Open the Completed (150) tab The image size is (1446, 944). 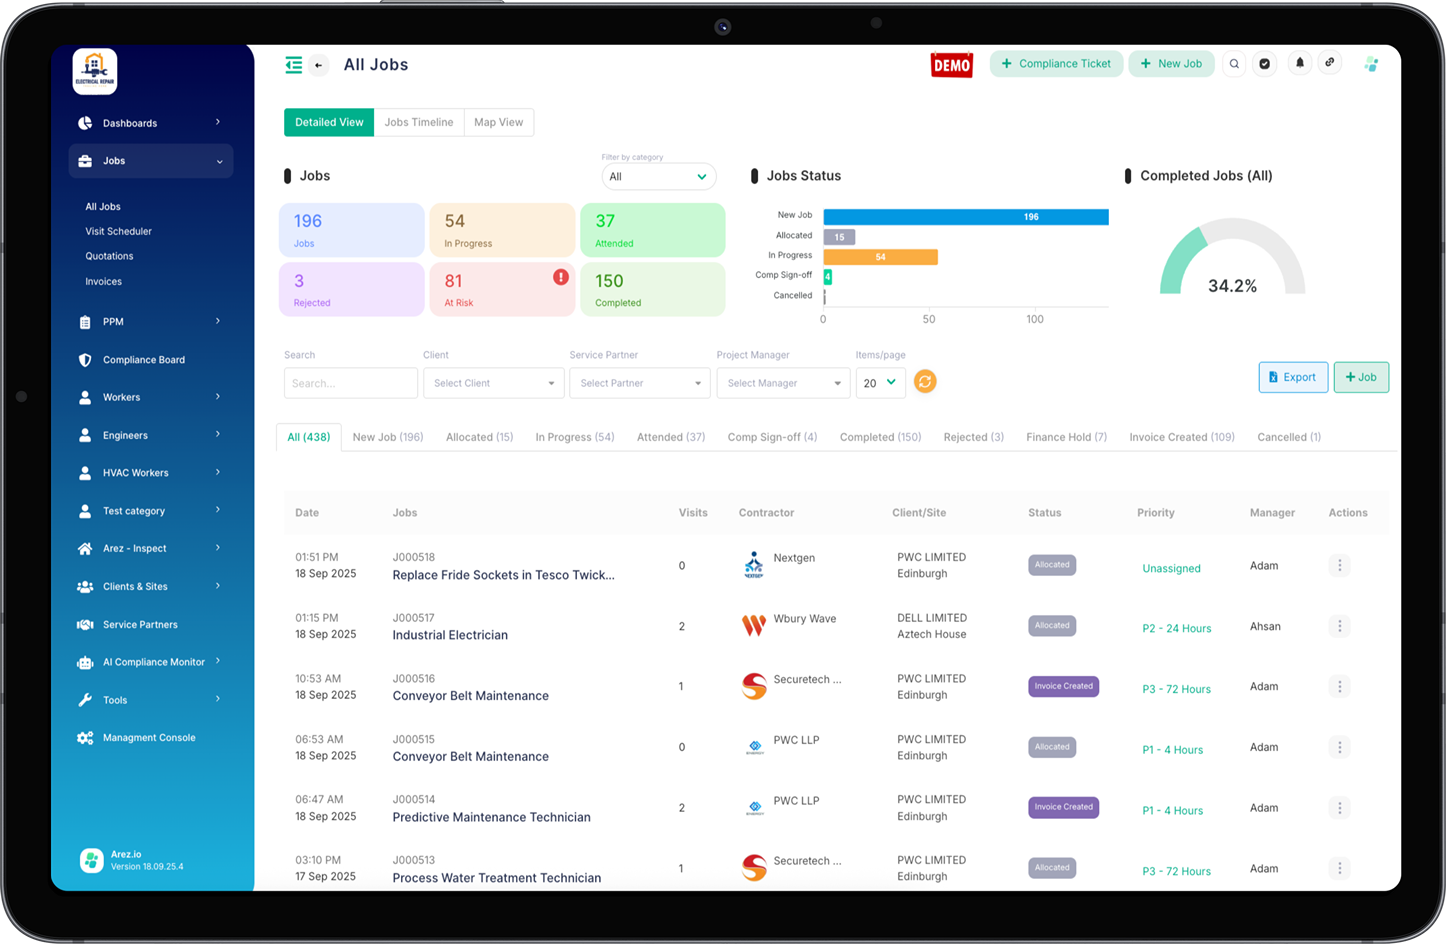pyautogui.click(x=879, y=436)
